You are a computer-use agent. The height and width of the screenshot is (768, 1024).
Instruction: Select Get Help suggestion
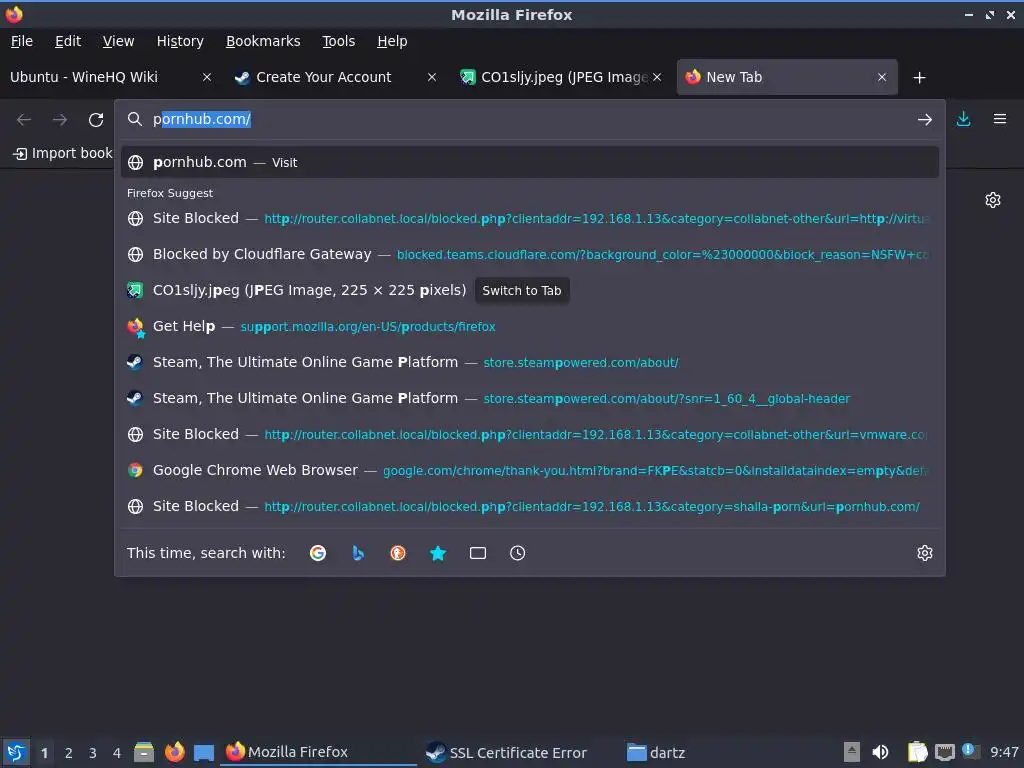coord(530,326)
